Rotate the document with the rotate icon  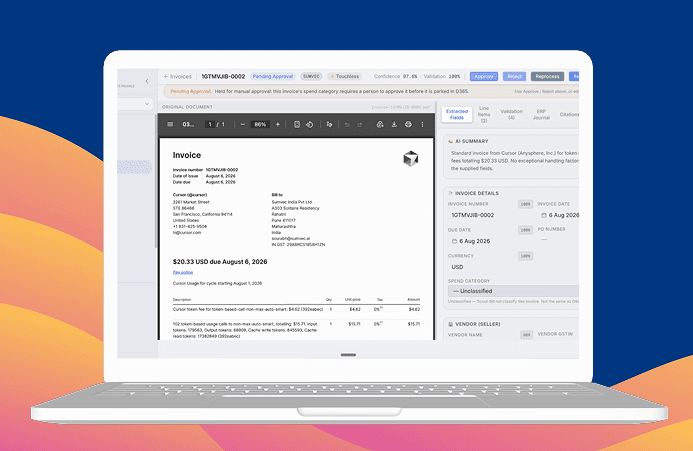tap(310, 125)
